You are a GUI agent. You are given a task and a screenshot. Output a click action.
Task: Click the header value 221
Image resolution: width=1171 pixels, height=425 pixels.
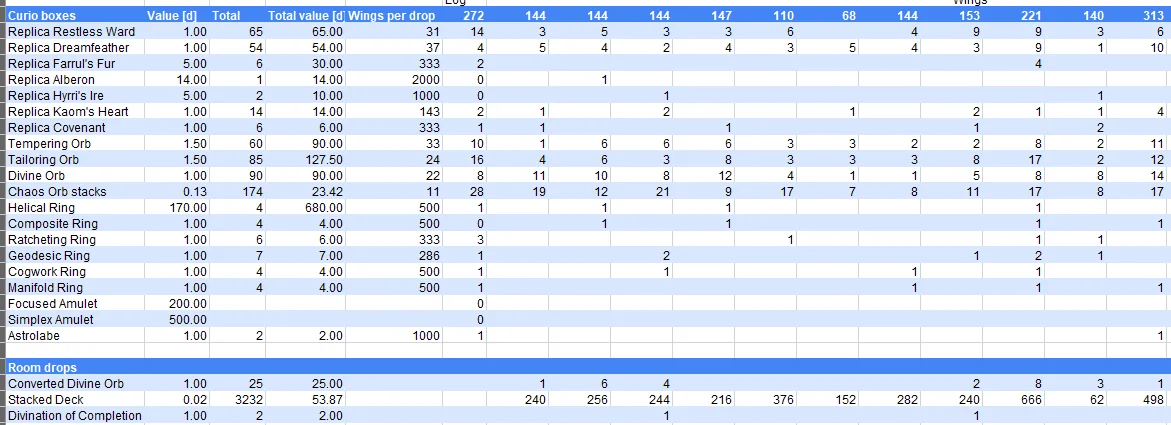1031,16
